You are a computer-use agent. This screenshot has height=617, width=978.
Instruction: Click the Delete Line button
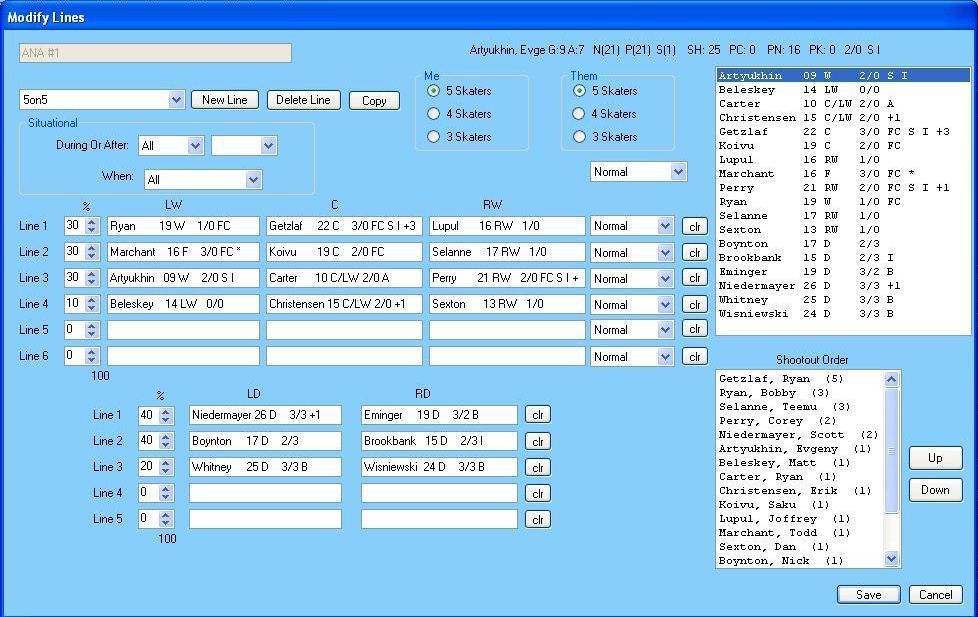click(303, 100)
